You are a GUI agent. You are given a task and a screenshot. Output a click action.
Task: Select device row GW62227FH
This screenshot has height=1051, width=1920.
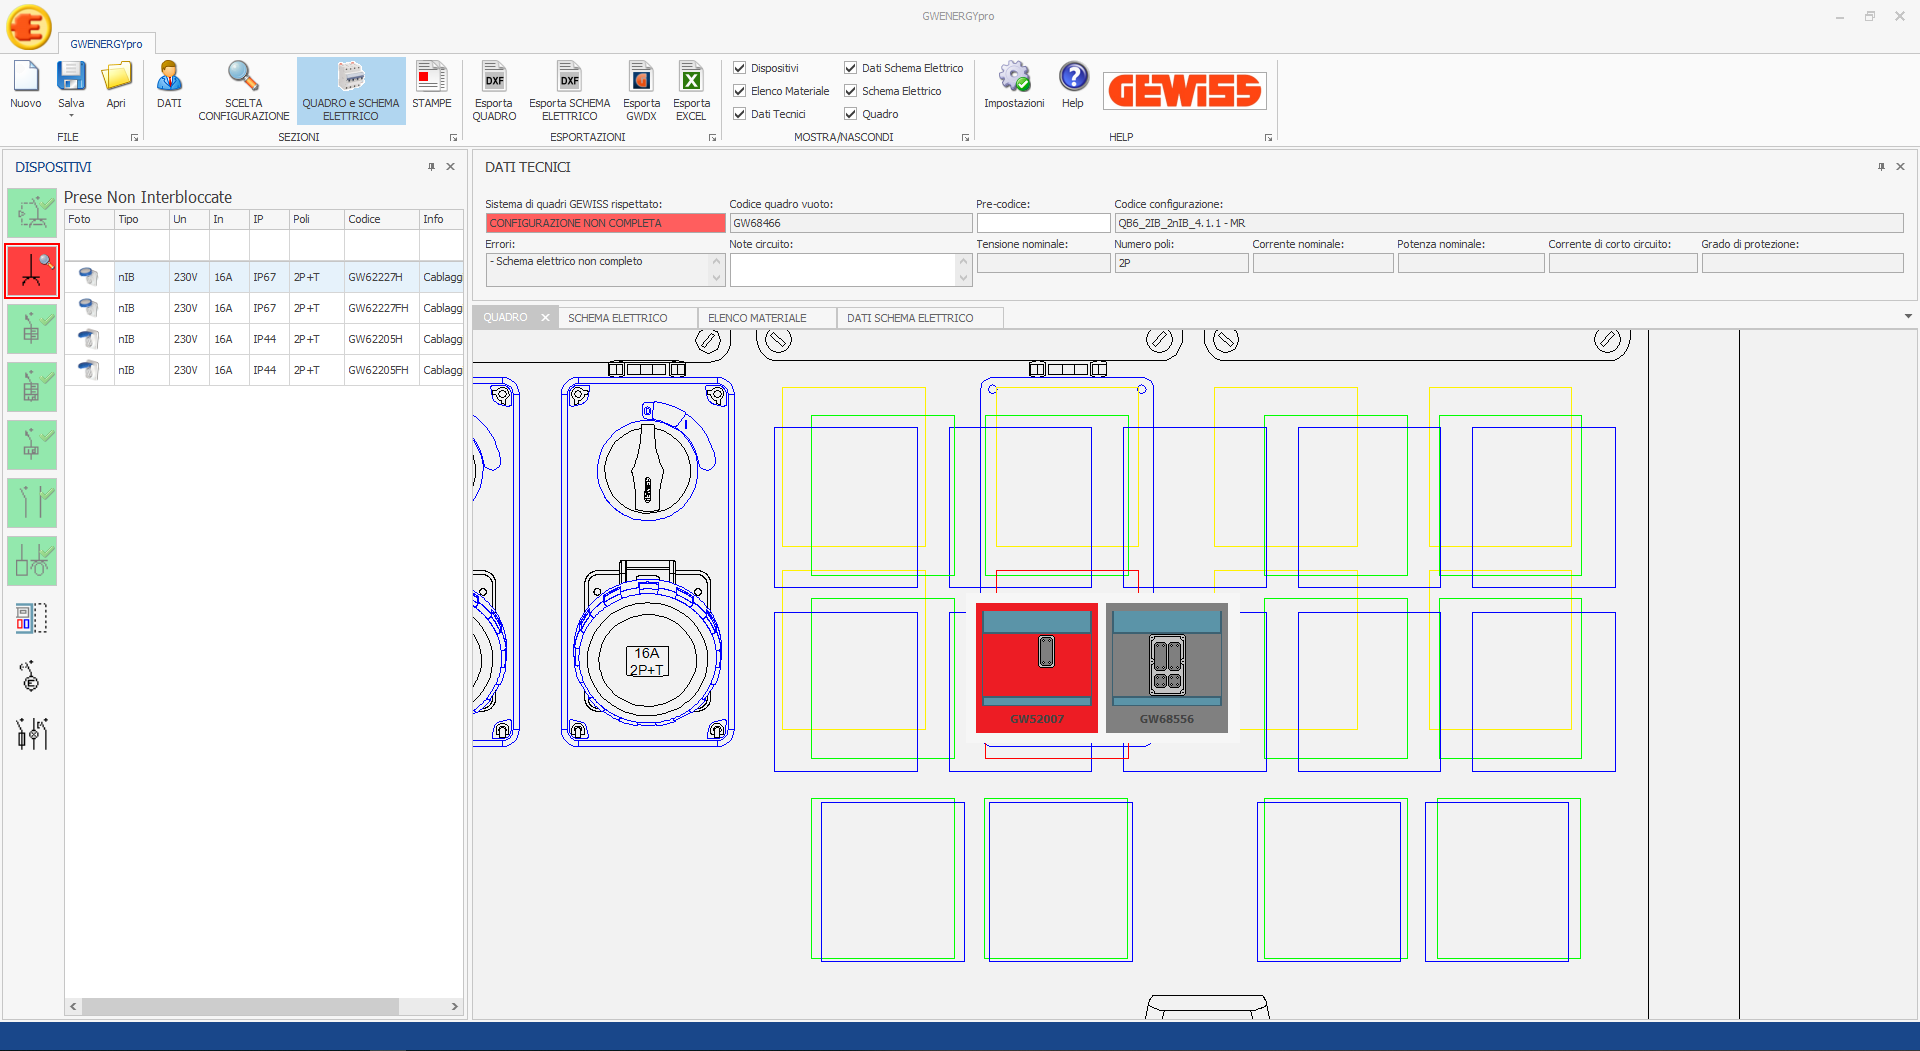264,308
